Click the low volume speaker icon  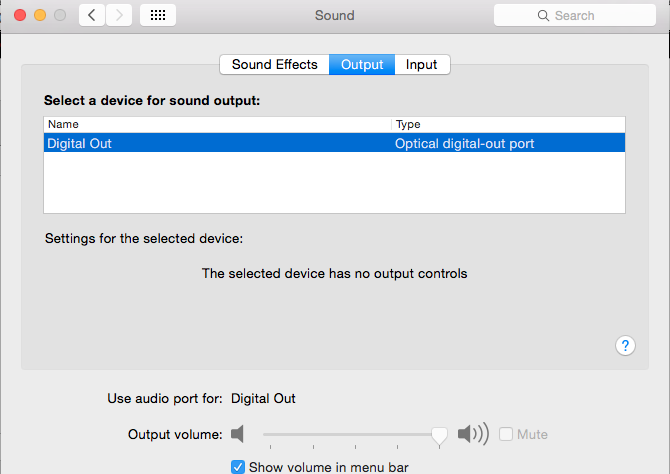pyautogui.click(x=237, y=434)
